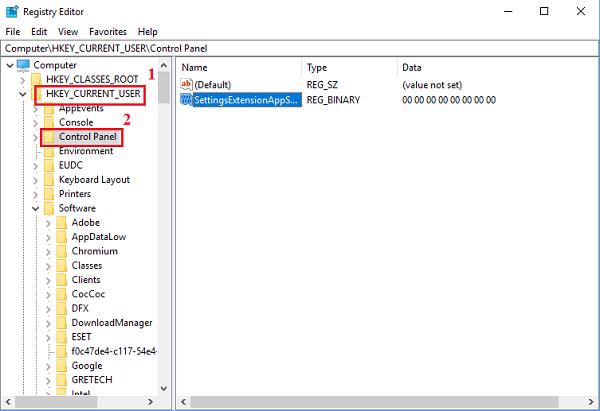Open the File menu

[x=13, y=31]
